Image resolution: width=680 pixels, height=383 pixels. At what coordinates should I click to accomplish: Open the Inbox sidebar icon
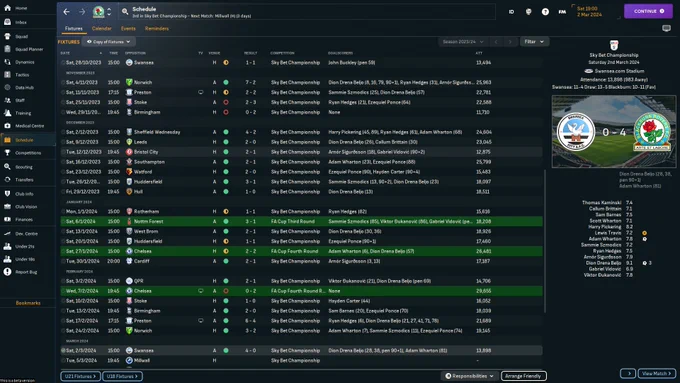point(7,22)
